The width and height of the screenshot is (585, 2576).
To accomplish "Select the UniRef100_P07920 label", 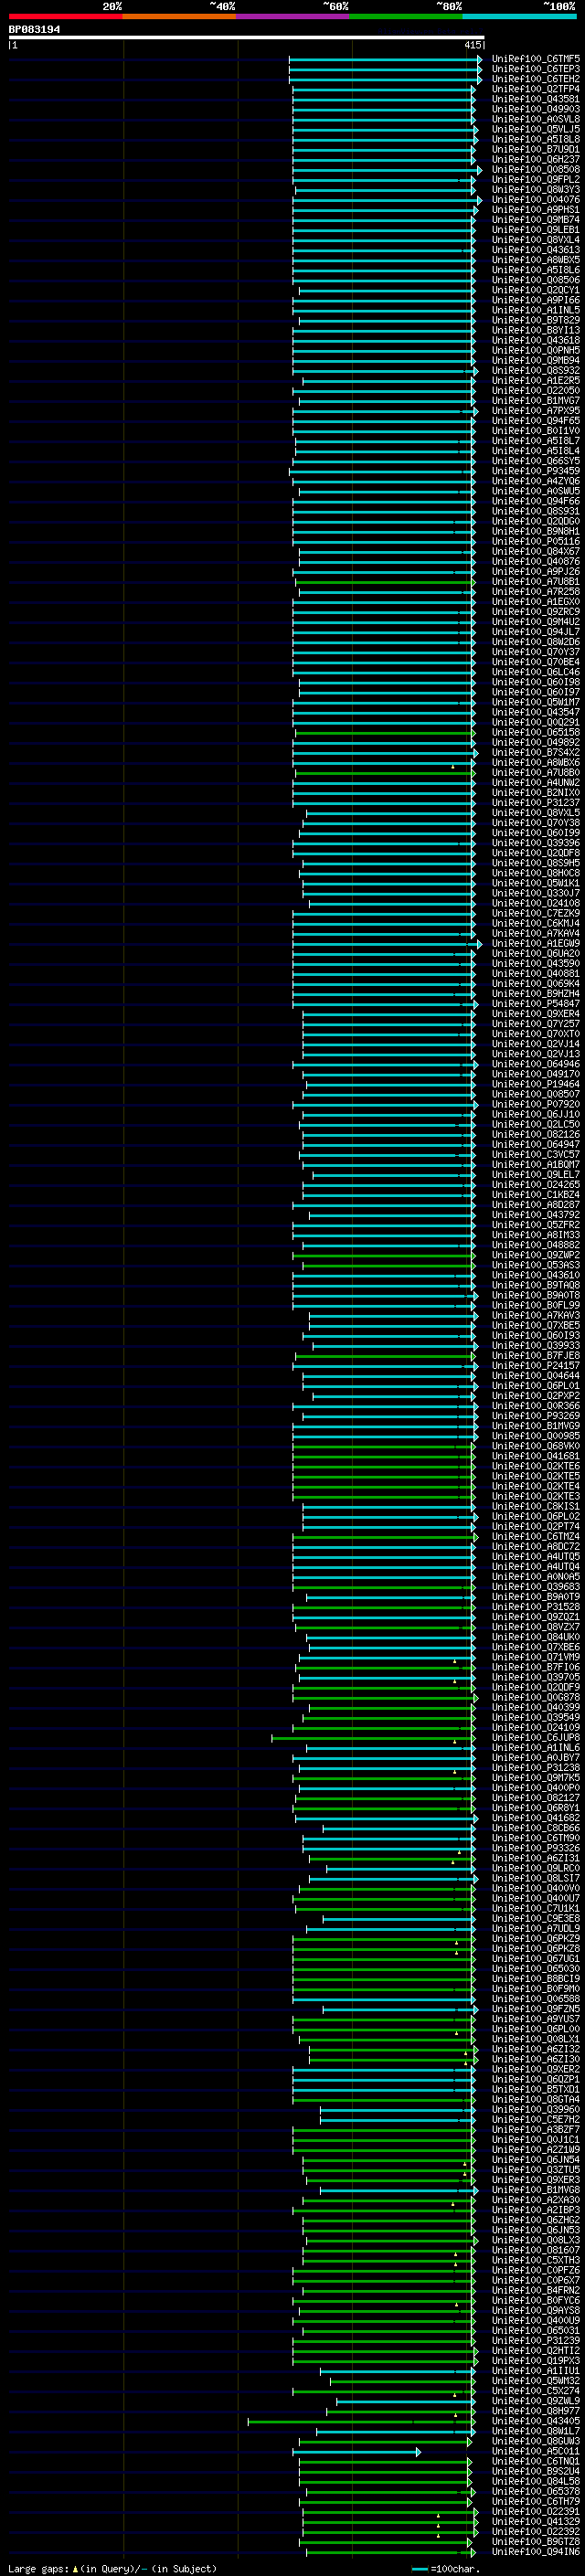I will tap(535, 1105).
